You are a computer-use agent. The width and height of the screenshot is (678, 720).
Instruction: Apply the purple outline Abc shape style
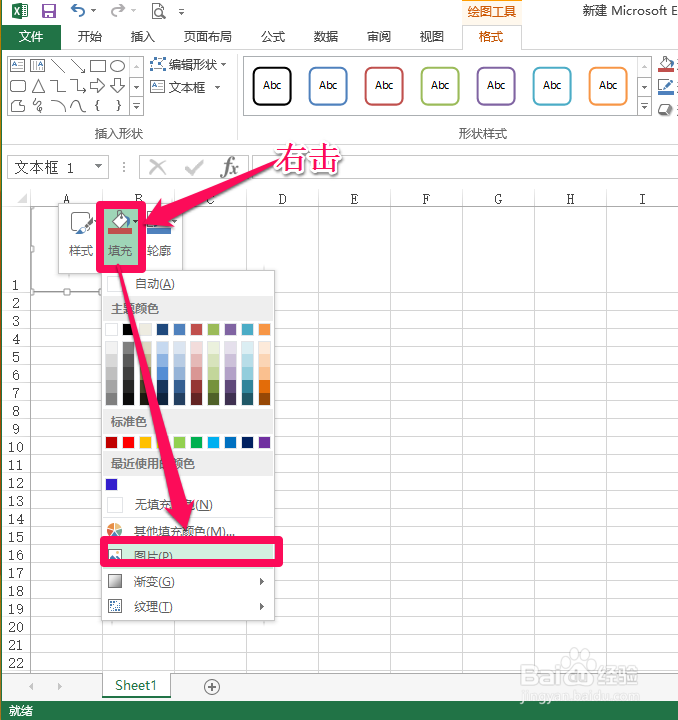(496, 86)
